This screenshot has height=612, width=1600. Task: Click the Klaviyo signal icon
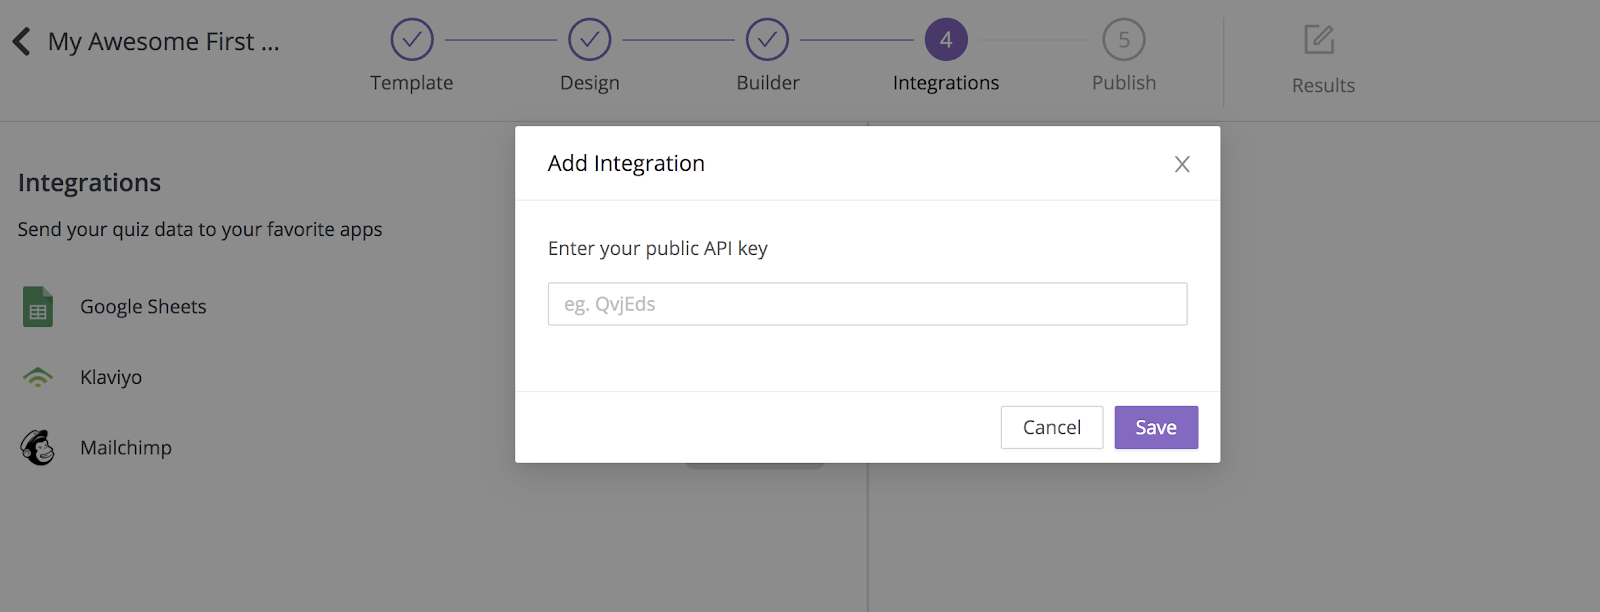point(38,377)
